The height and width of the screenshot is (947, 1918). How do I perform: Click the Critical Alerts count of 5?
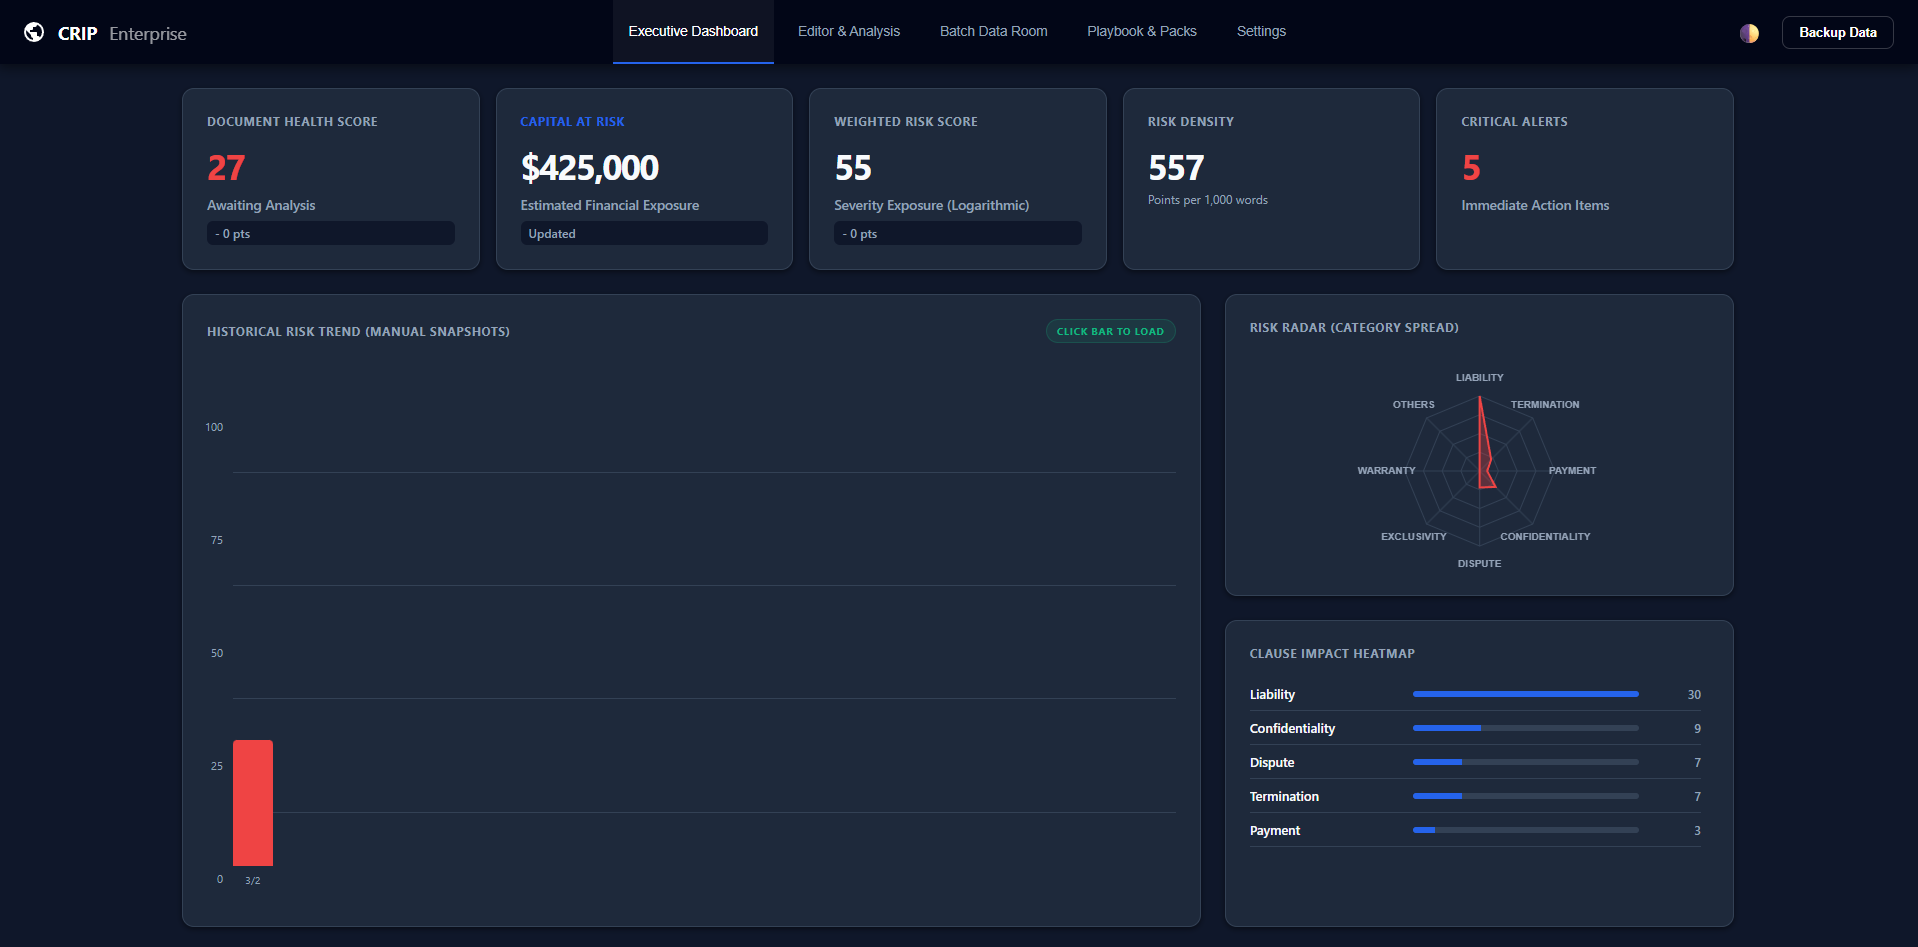pyautogui.click(x=1470, y=167)
